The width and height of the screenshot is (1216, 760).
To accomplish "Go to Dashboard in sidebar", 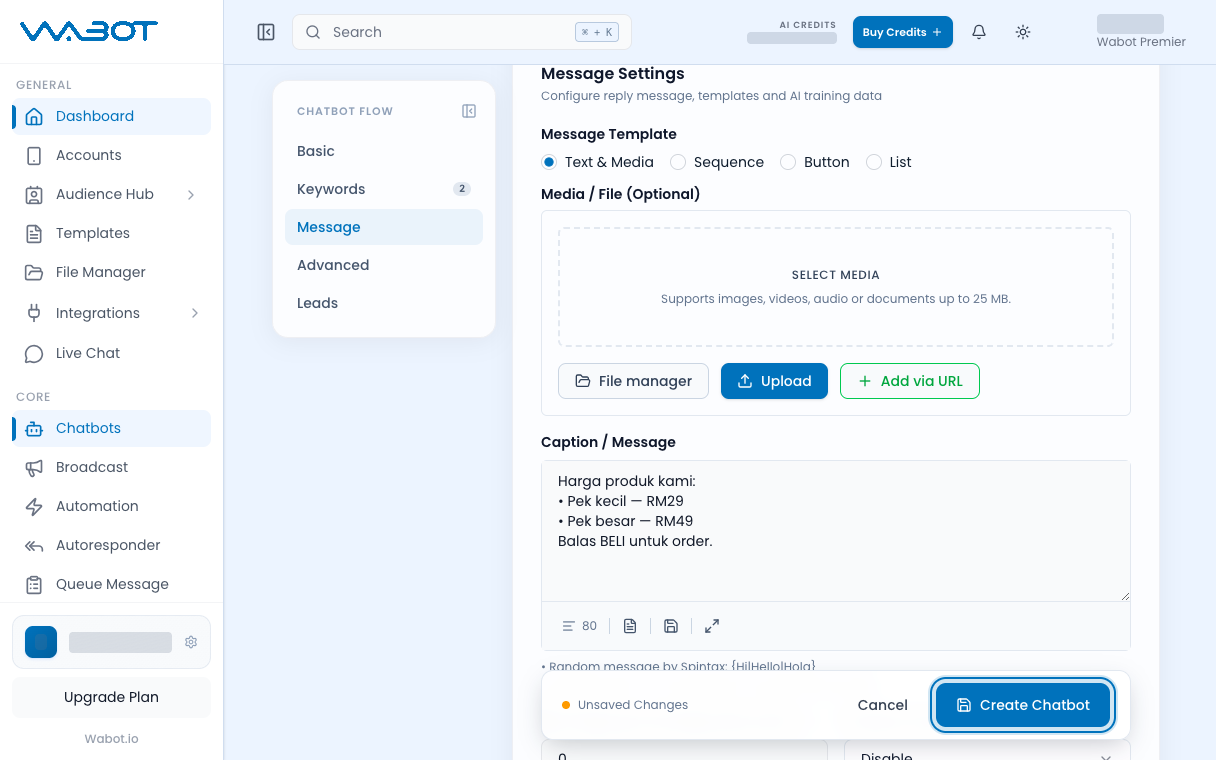I will [111, 116].
